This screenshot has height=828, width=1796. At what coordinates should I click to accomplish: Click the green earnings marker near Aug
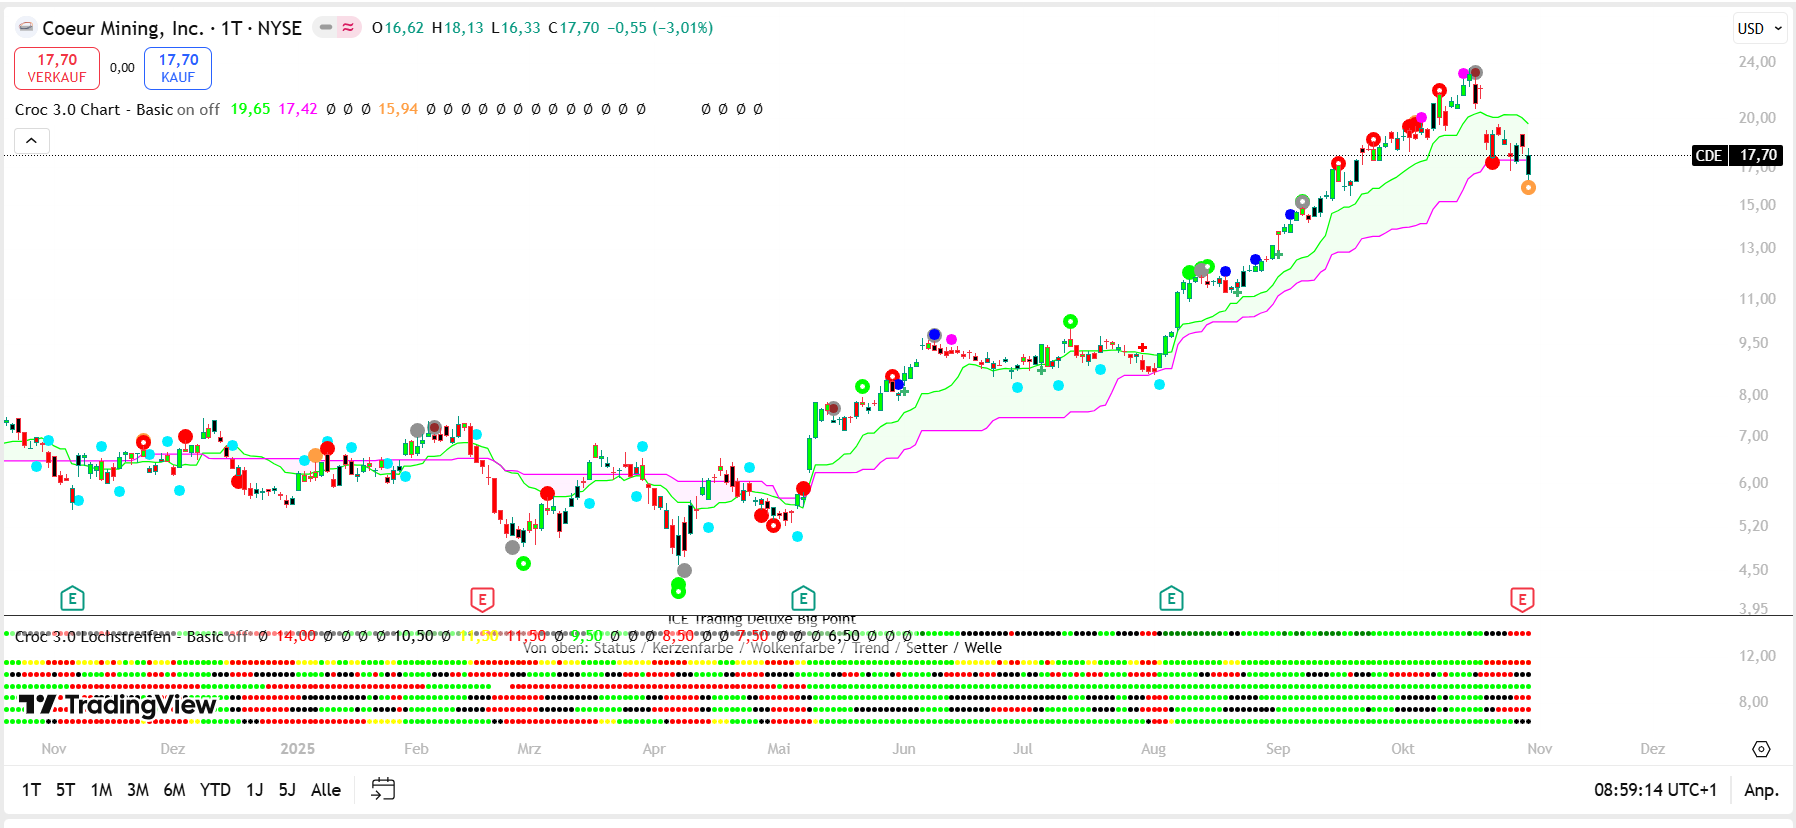[x=1171, y=599]
